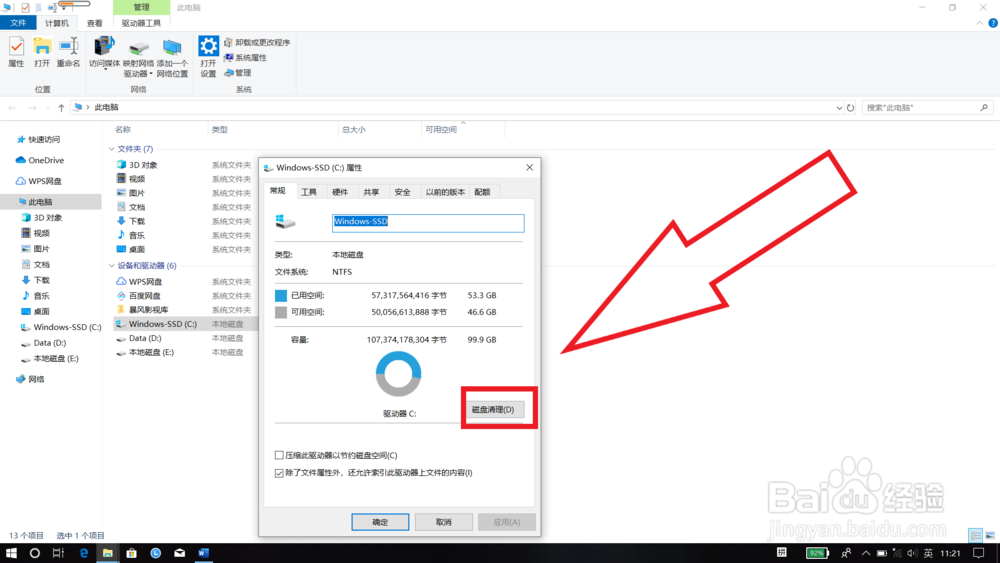Collapse the ribbon with the chevron arrow
This screenshot has height=563, width=1000.
coord(980,23)
